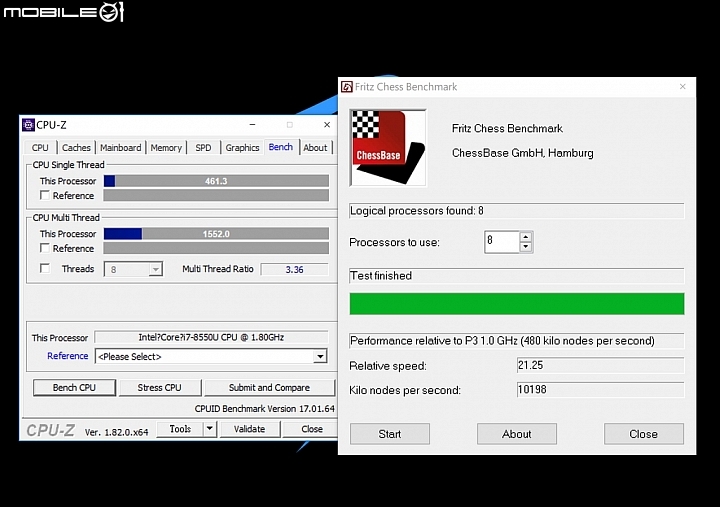This screenshot has width=720, height=507.
Task: Open the Mainboard tab
Action: click(121, 147)
